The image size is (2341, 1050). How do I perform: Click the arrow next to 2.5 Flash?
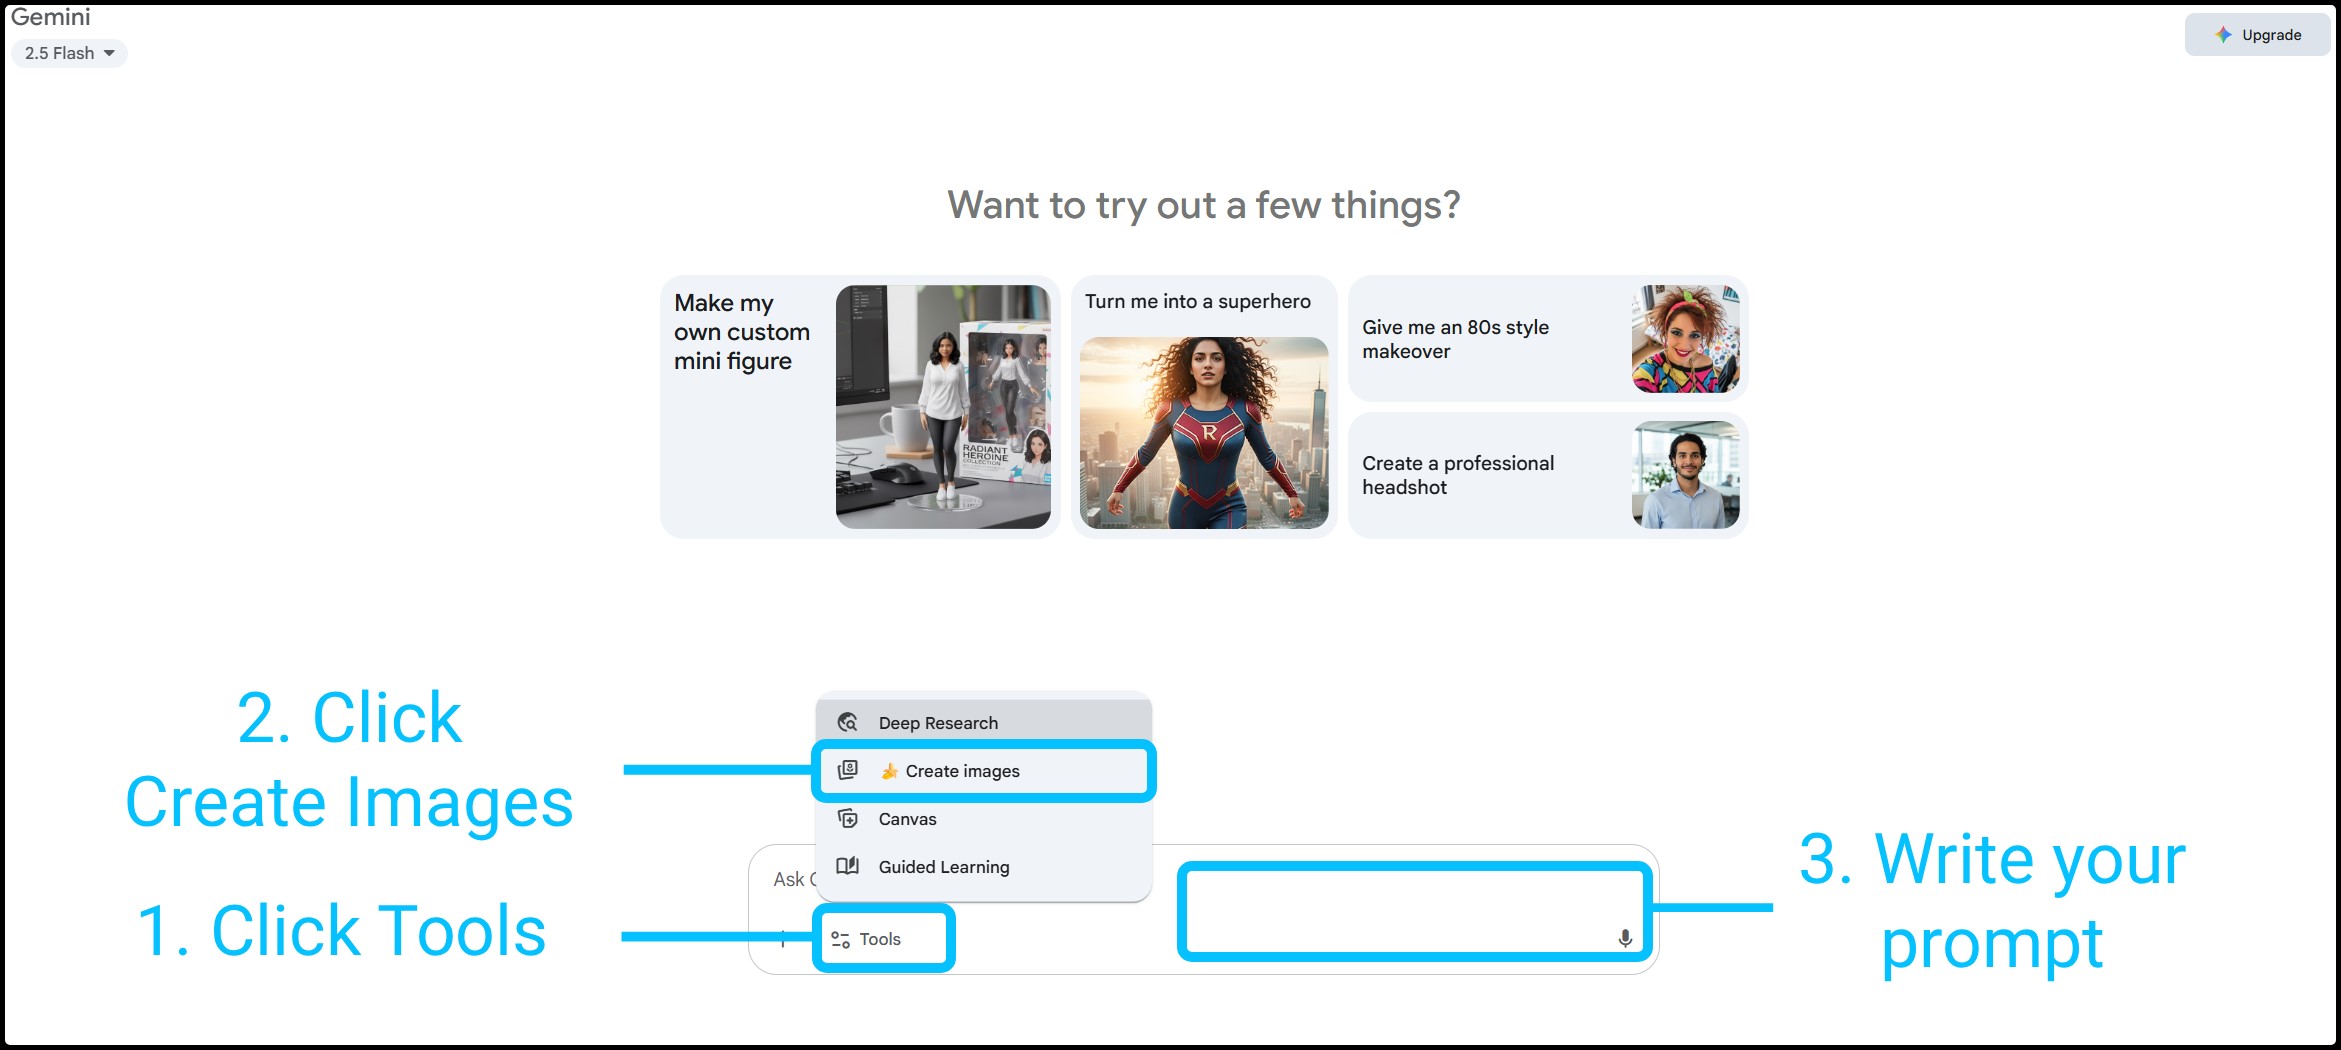(x=109, y=53)
